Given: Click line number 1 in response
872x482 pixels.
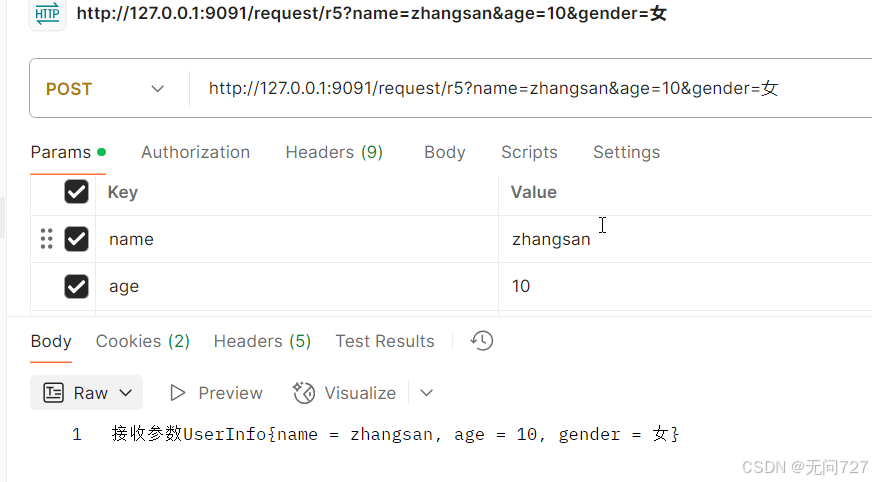Looking at the screenshot, I should coord(77,434).
